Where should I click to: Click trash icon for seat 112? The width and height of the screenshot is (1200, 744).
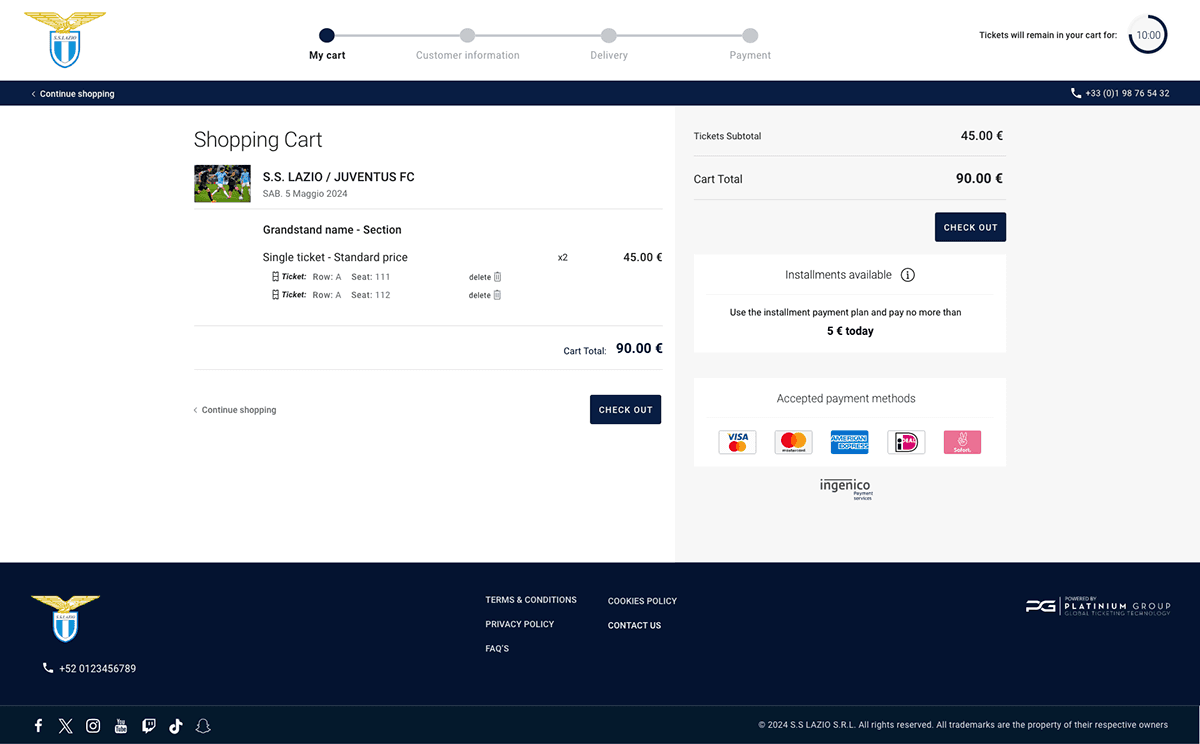pos(497,295)
